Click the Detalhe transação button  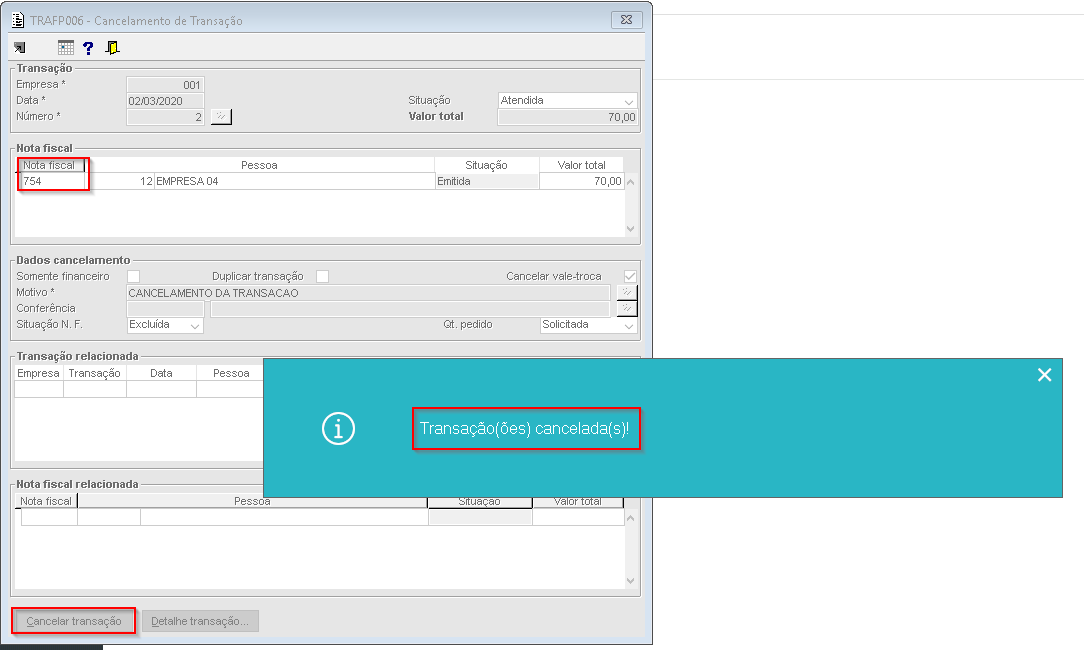click(200, 621)
